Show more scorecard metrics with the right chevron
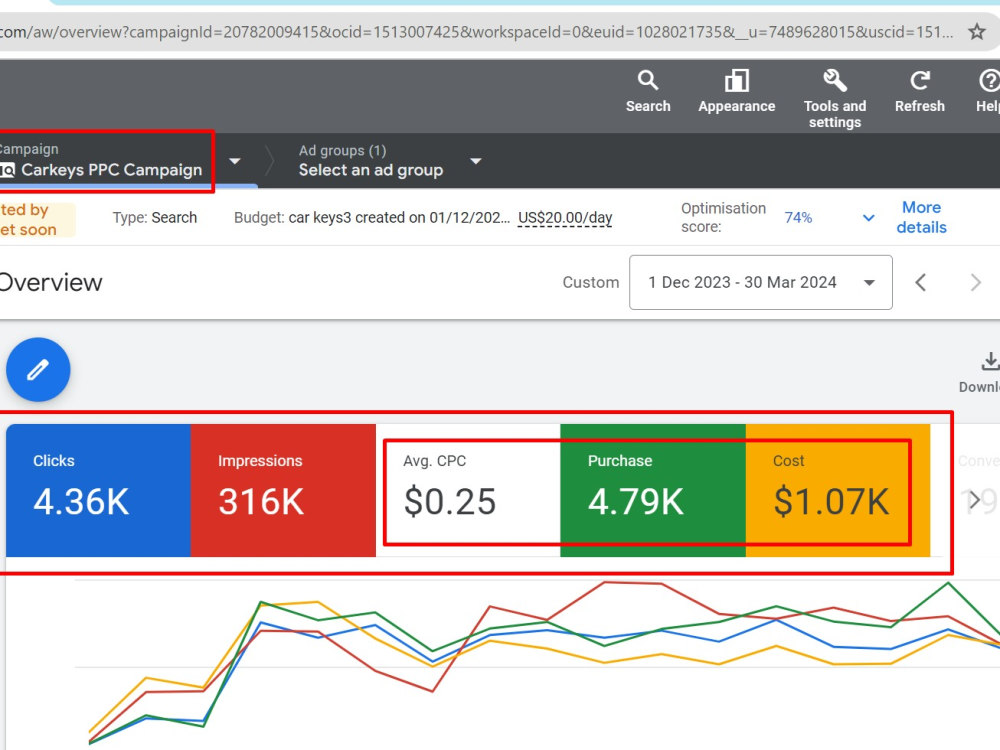 (974, 501)
